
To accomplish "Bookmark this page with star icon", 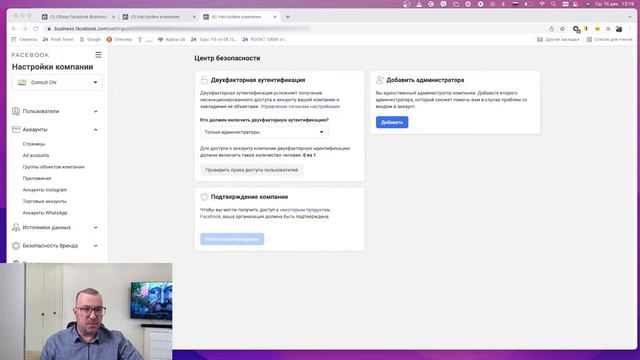I will pyautogui.click(x=562, y=29).
